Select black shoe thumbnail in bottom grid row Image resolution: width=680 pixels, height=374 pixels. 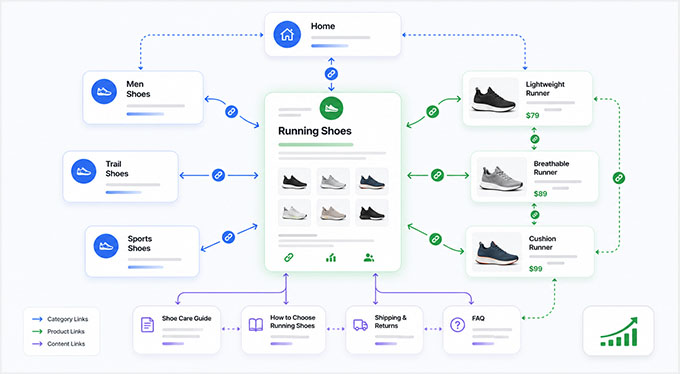coord(372,213)
